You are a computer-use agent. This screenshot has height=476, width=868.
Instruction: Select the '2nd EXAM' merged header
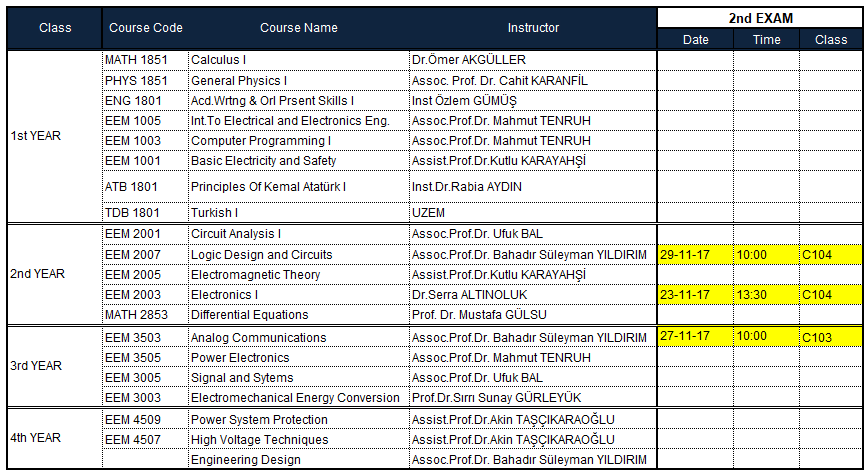[x=760, y=18]
